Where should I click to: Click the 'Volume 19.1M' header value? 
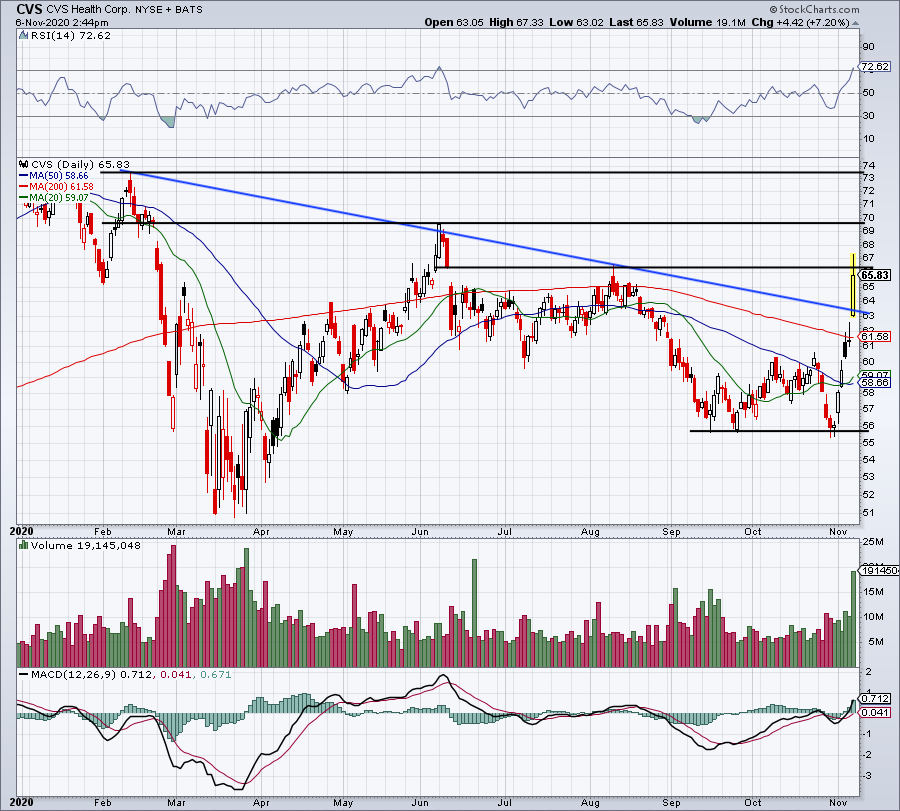click(707, 22)
